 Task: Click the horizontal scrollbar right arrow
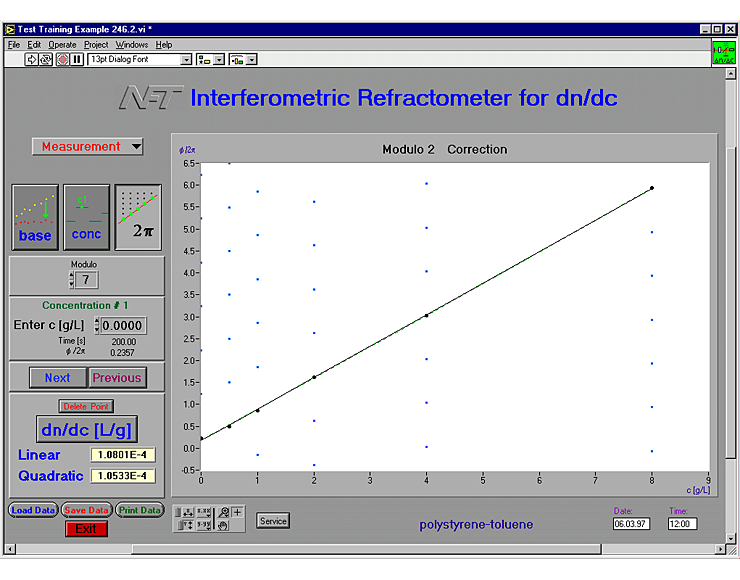click(720, 549)
